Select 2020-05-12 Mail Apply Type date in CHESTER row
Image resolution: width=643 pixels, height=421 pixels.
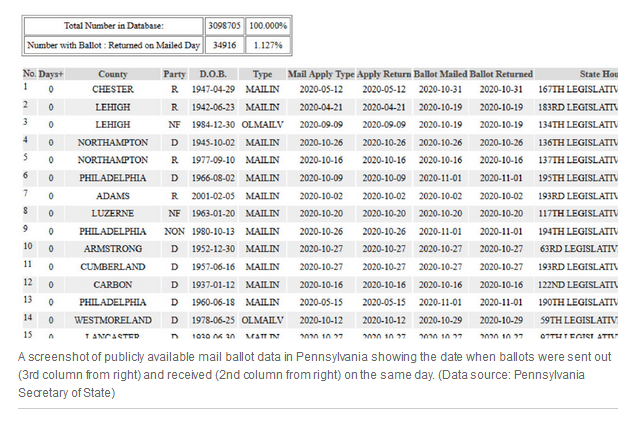(321, 89)
